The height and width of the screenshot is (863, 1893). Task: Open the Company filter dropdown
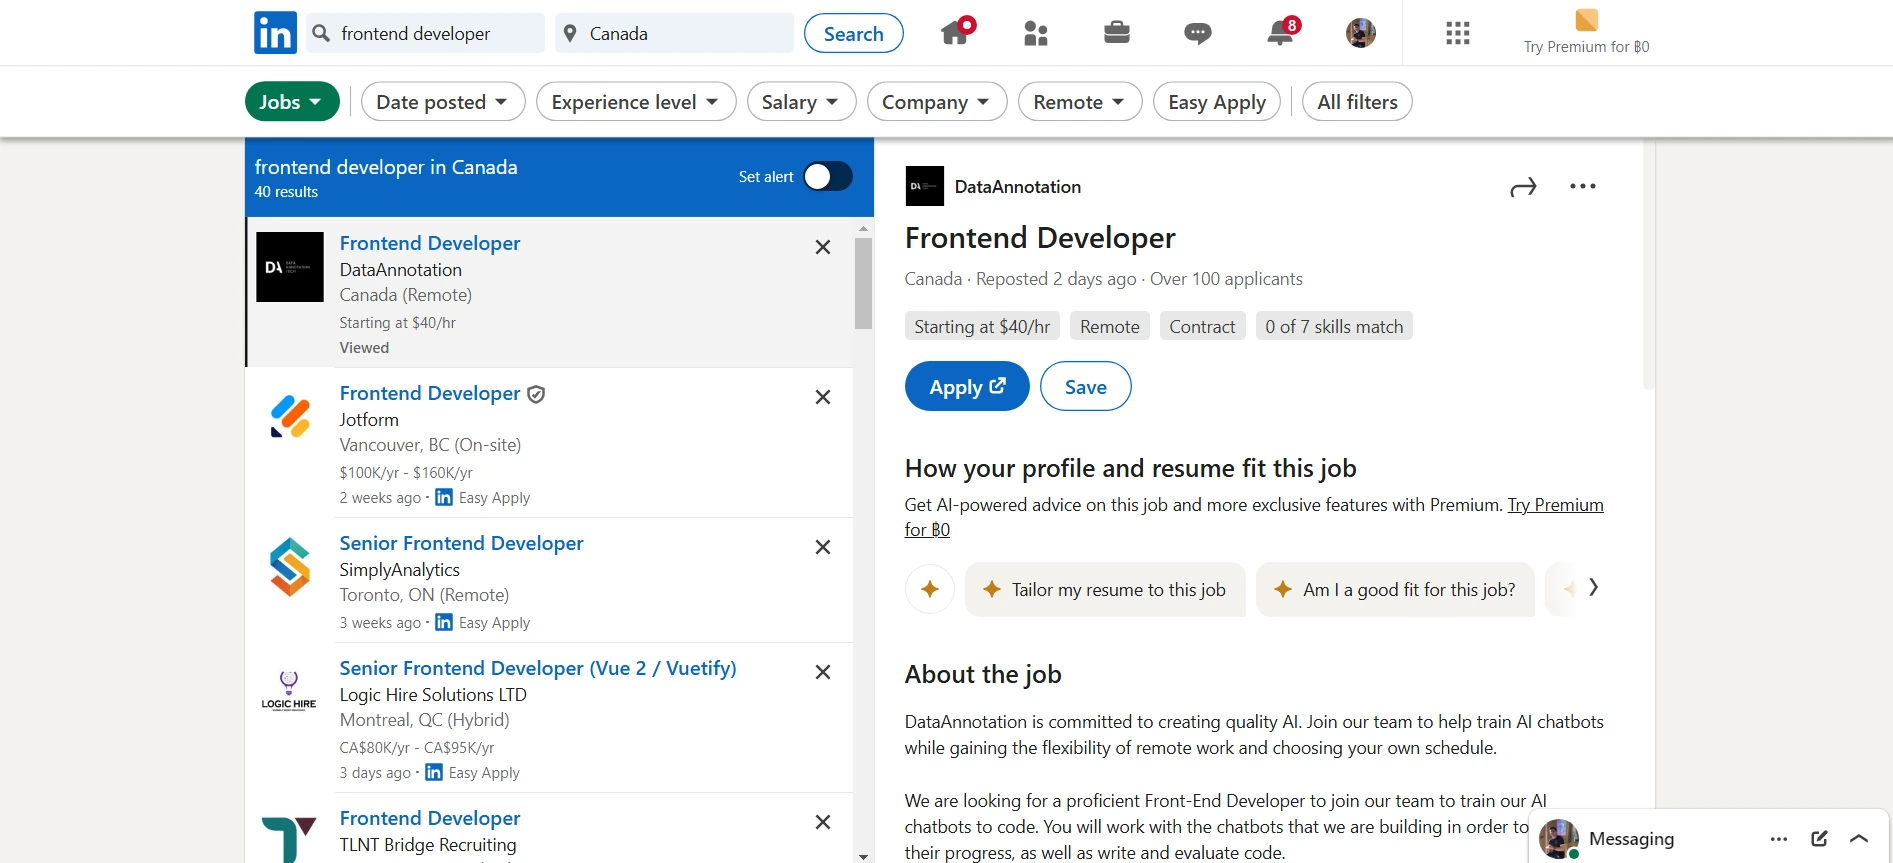coord(937,102)
